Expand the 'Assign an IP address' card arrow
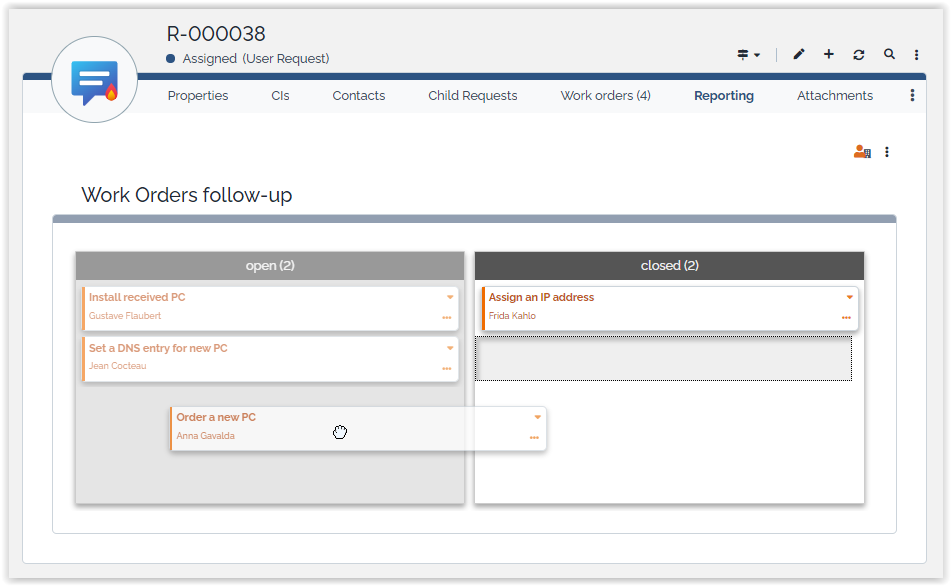The width and height of the screenshot is (951, 586). coord(850,298)
